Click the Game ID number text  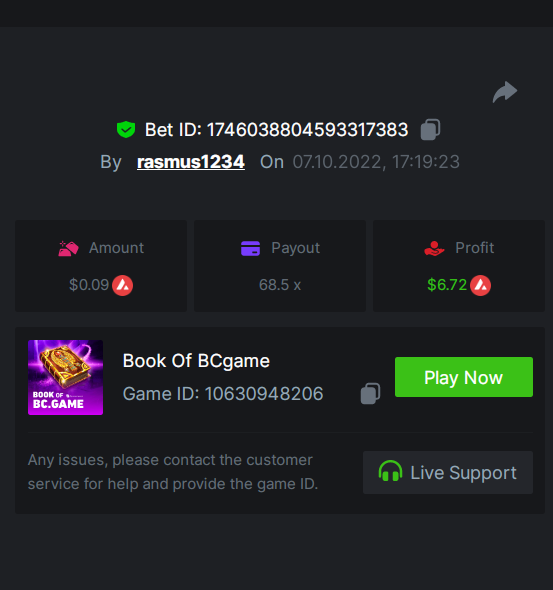[264, 394]
